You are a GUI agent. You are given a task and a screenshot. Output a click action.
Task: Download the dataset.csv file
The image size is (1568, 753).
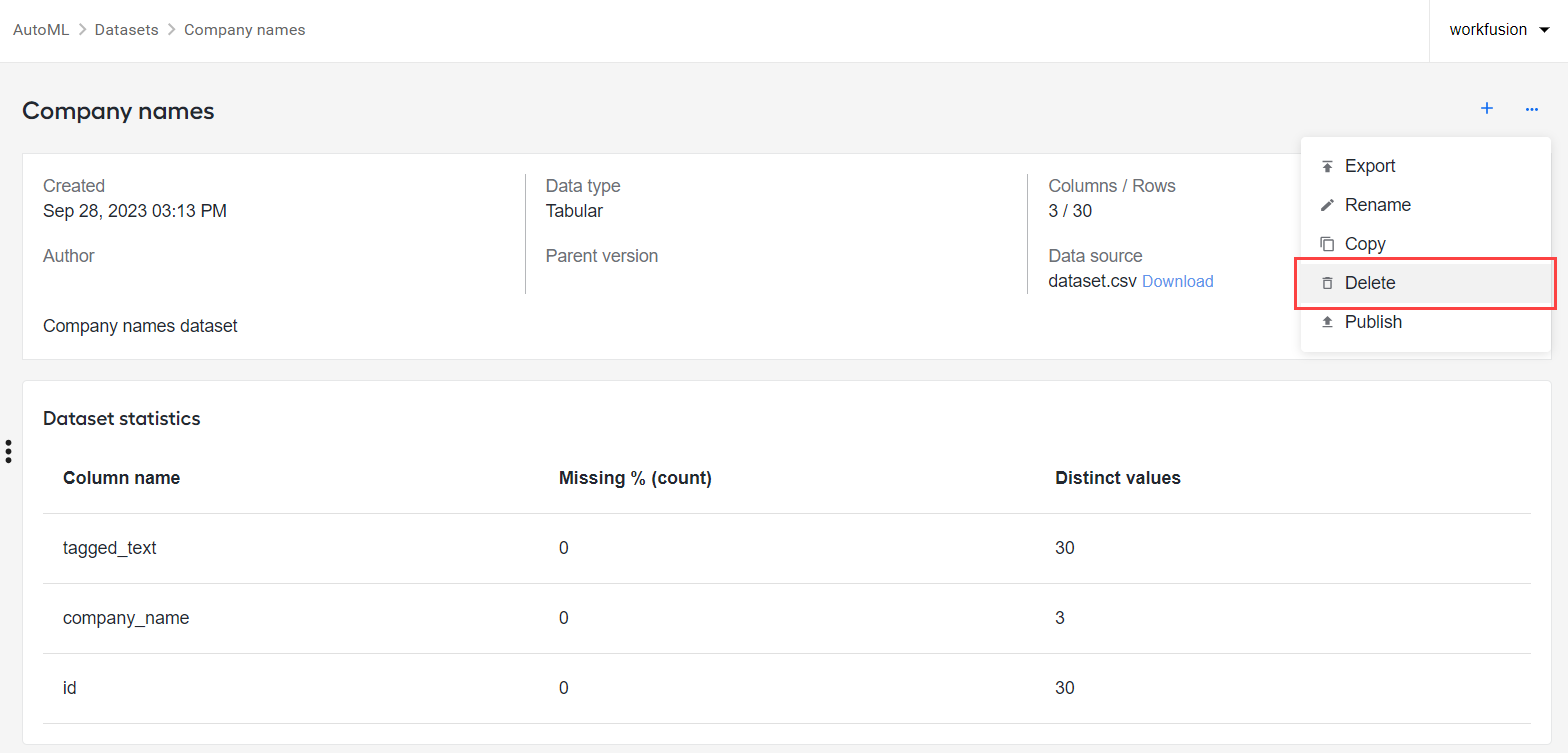point(1177,282)
